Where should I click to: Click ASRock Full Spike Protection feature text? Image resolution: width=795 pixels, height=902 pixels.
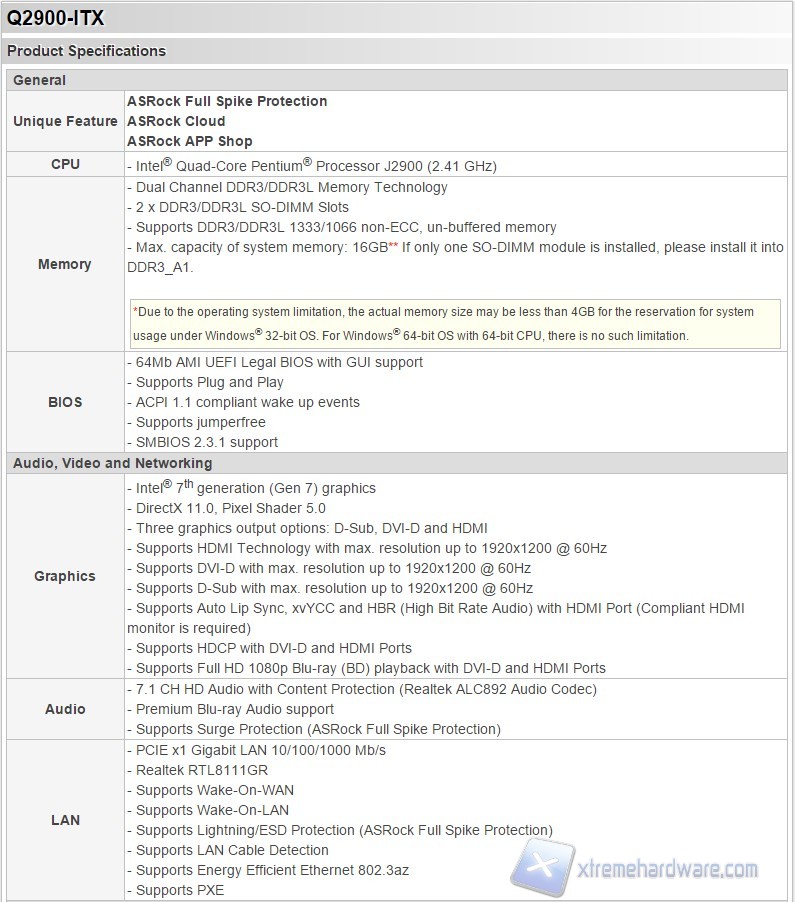coord(227,101)
